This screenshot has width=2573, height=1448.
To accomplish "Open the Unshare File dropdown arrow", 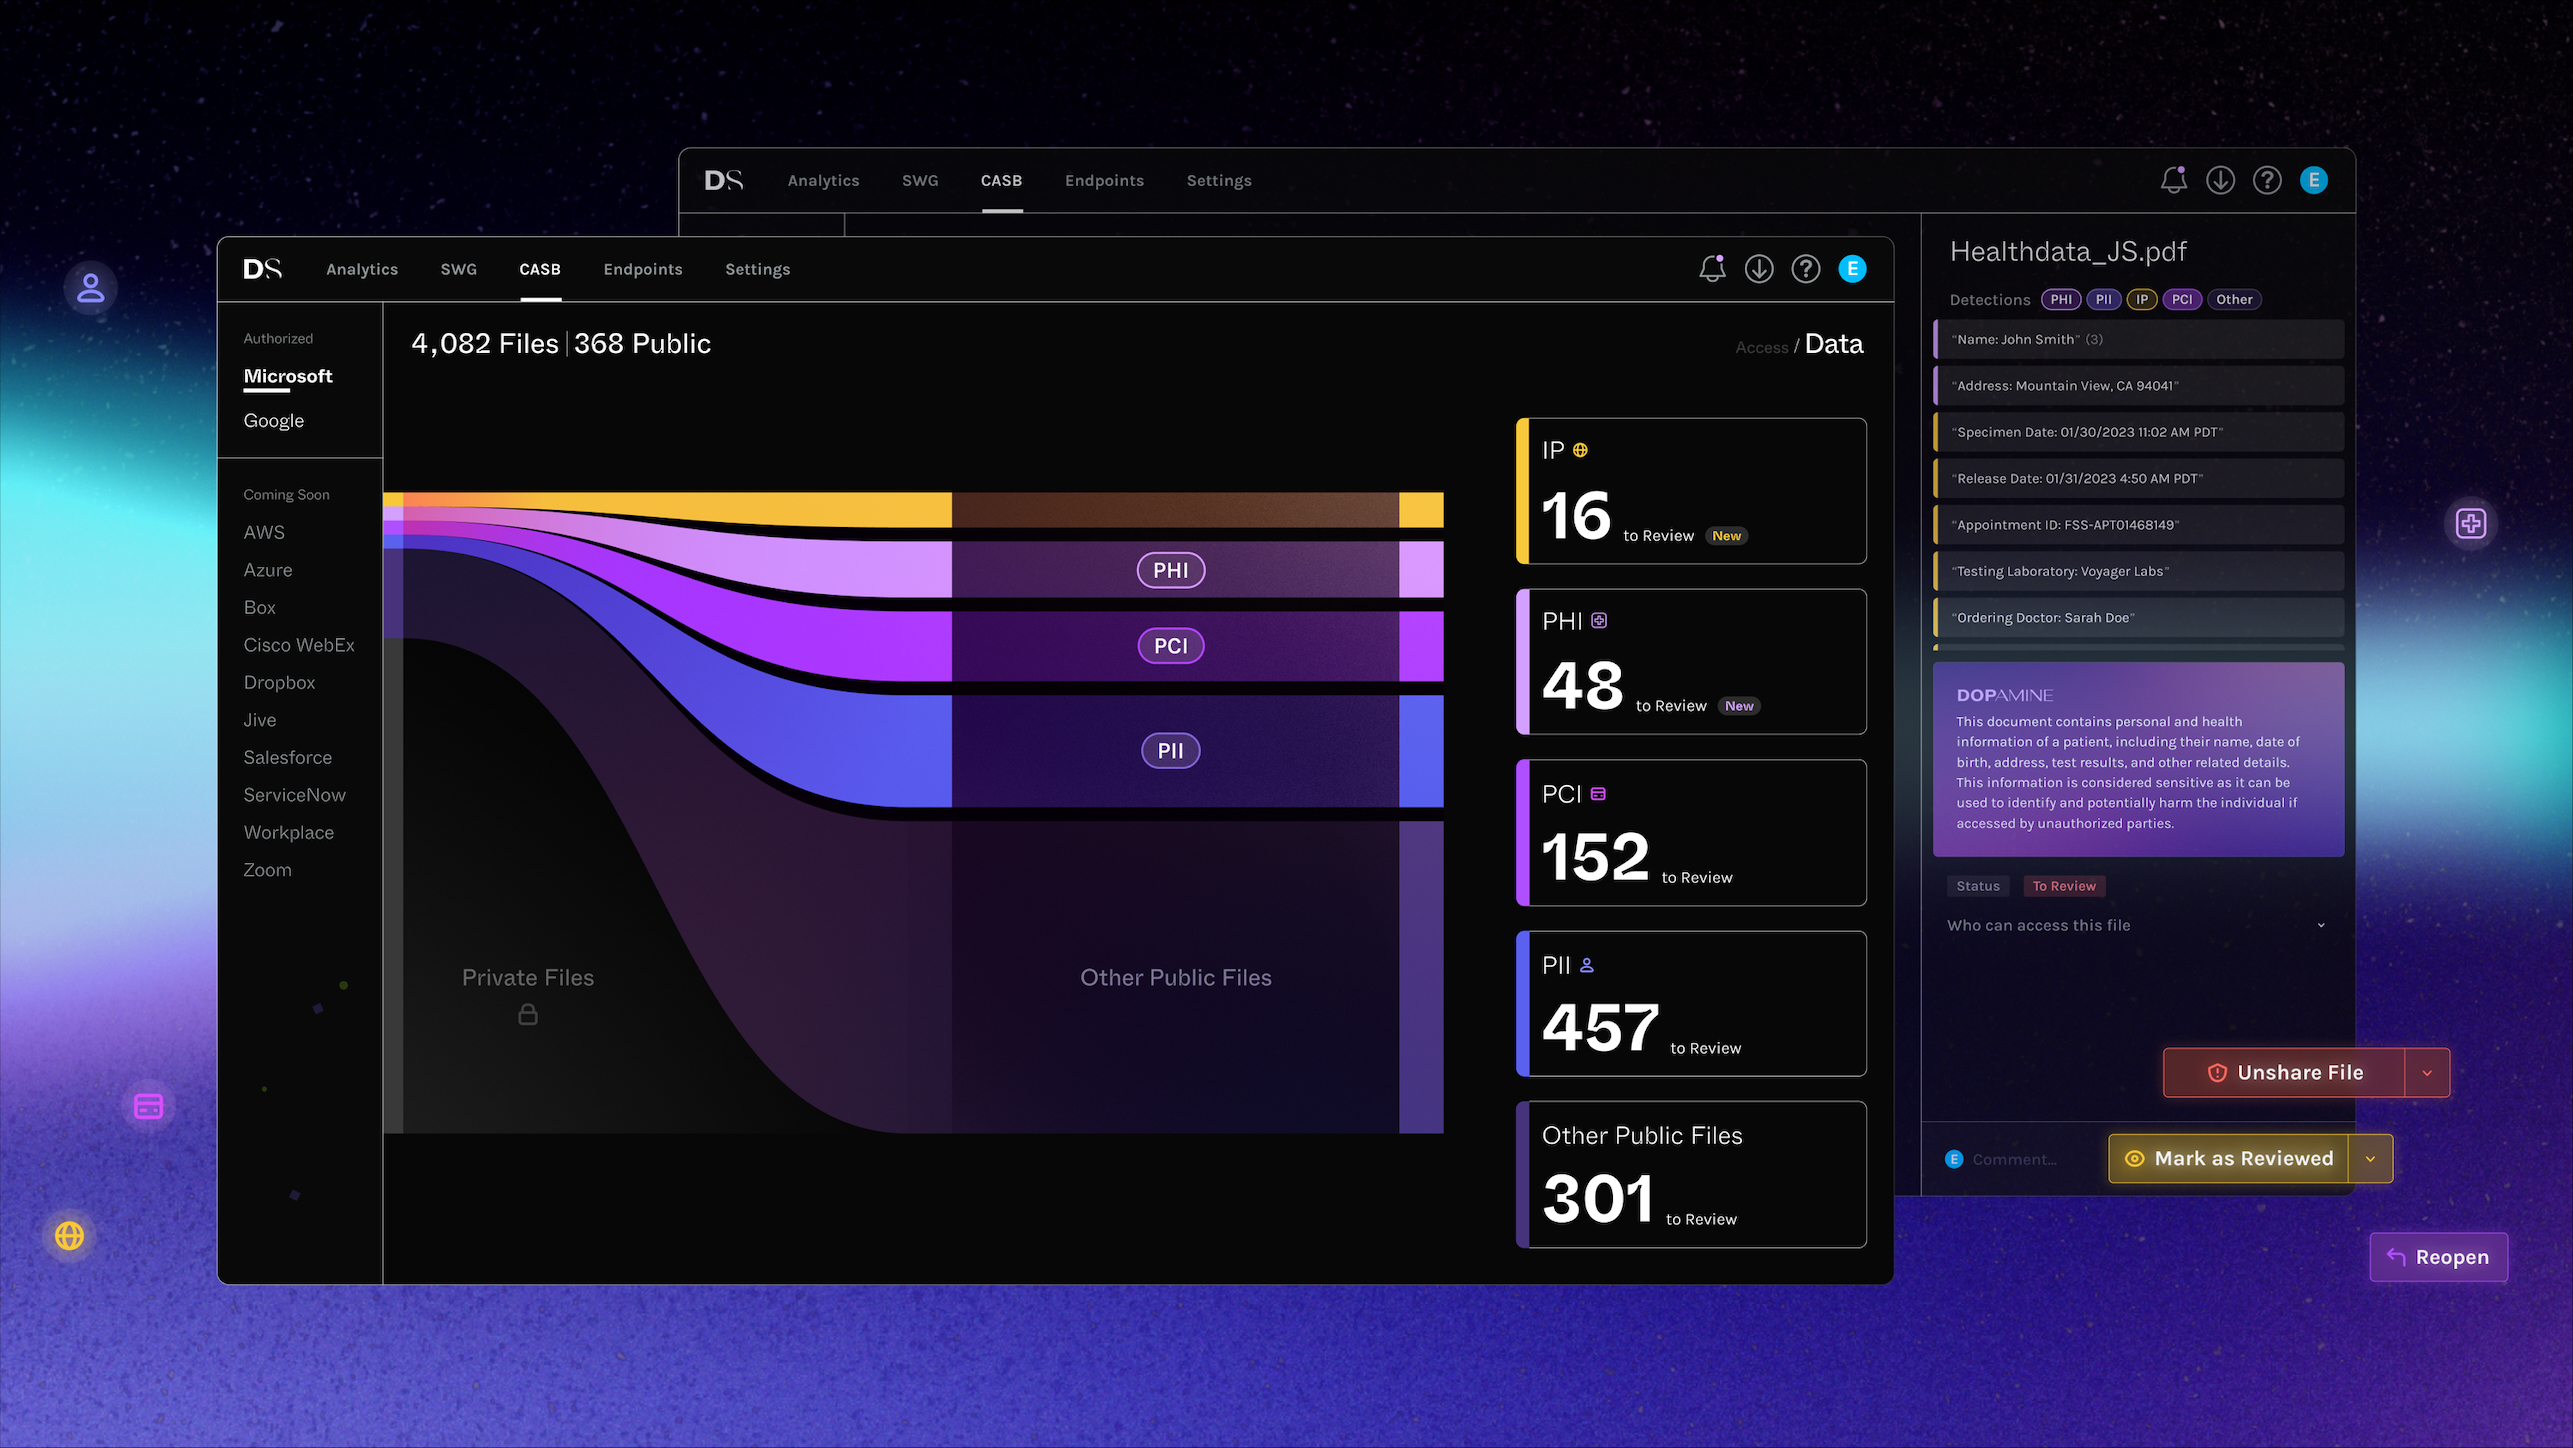I will pos(2427,1073).
